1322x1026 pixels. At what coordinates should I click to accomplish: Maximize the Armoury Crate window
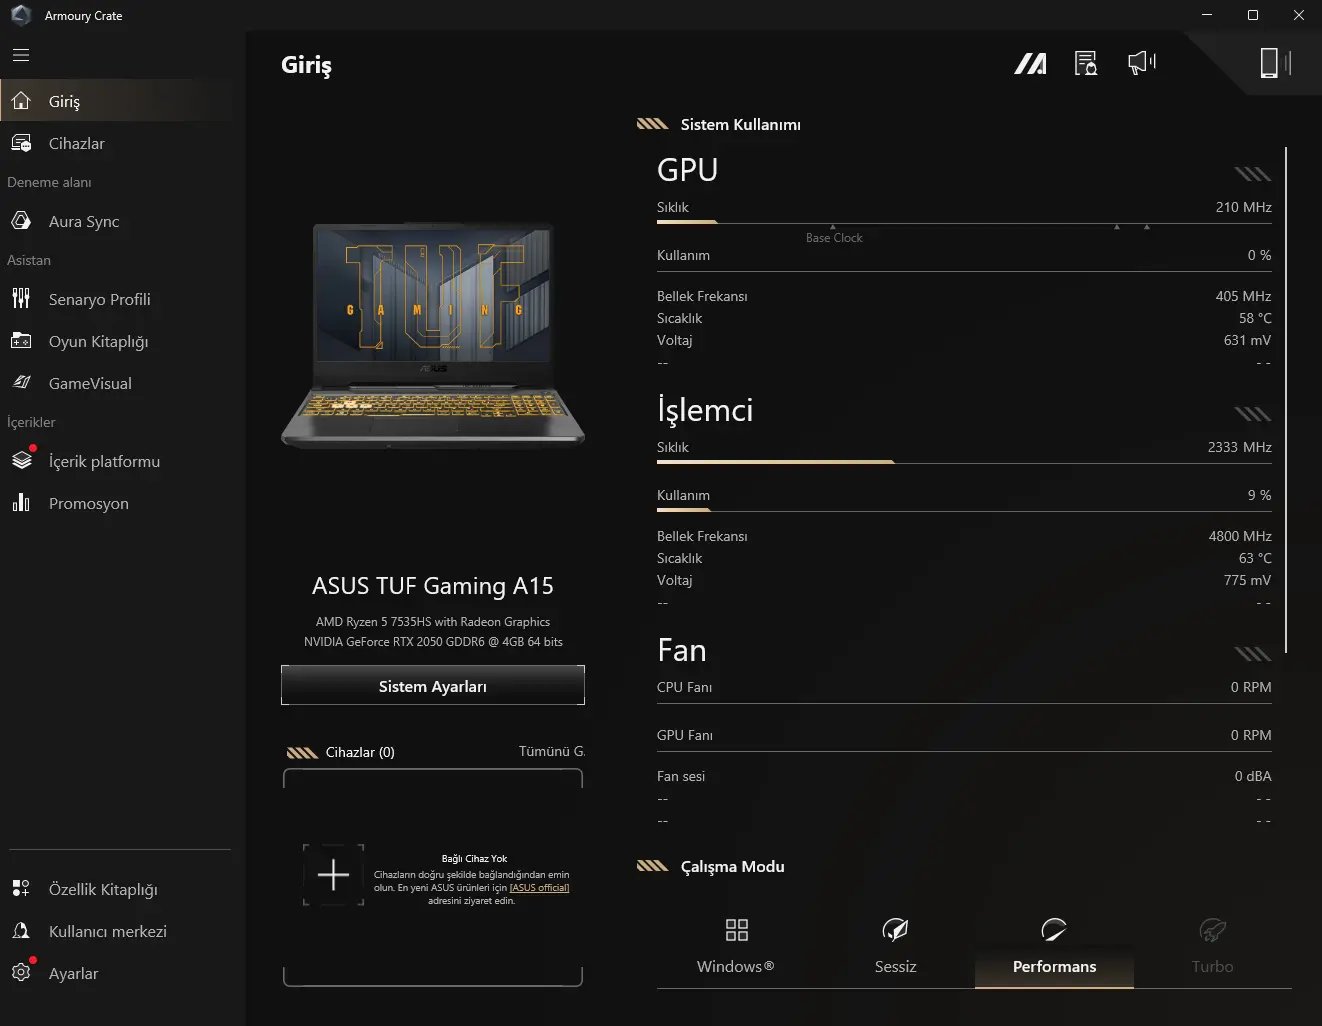tap(1253, 15)
